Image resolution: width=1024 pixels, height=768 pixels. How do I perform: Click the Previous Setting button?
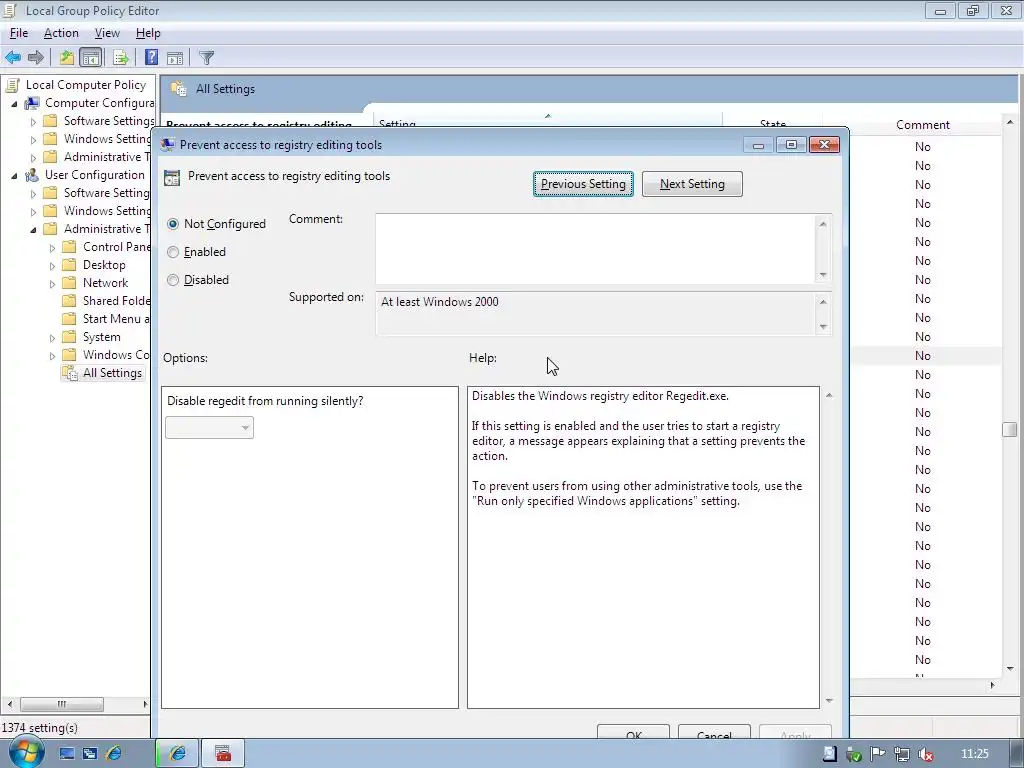tap(583, 184)
